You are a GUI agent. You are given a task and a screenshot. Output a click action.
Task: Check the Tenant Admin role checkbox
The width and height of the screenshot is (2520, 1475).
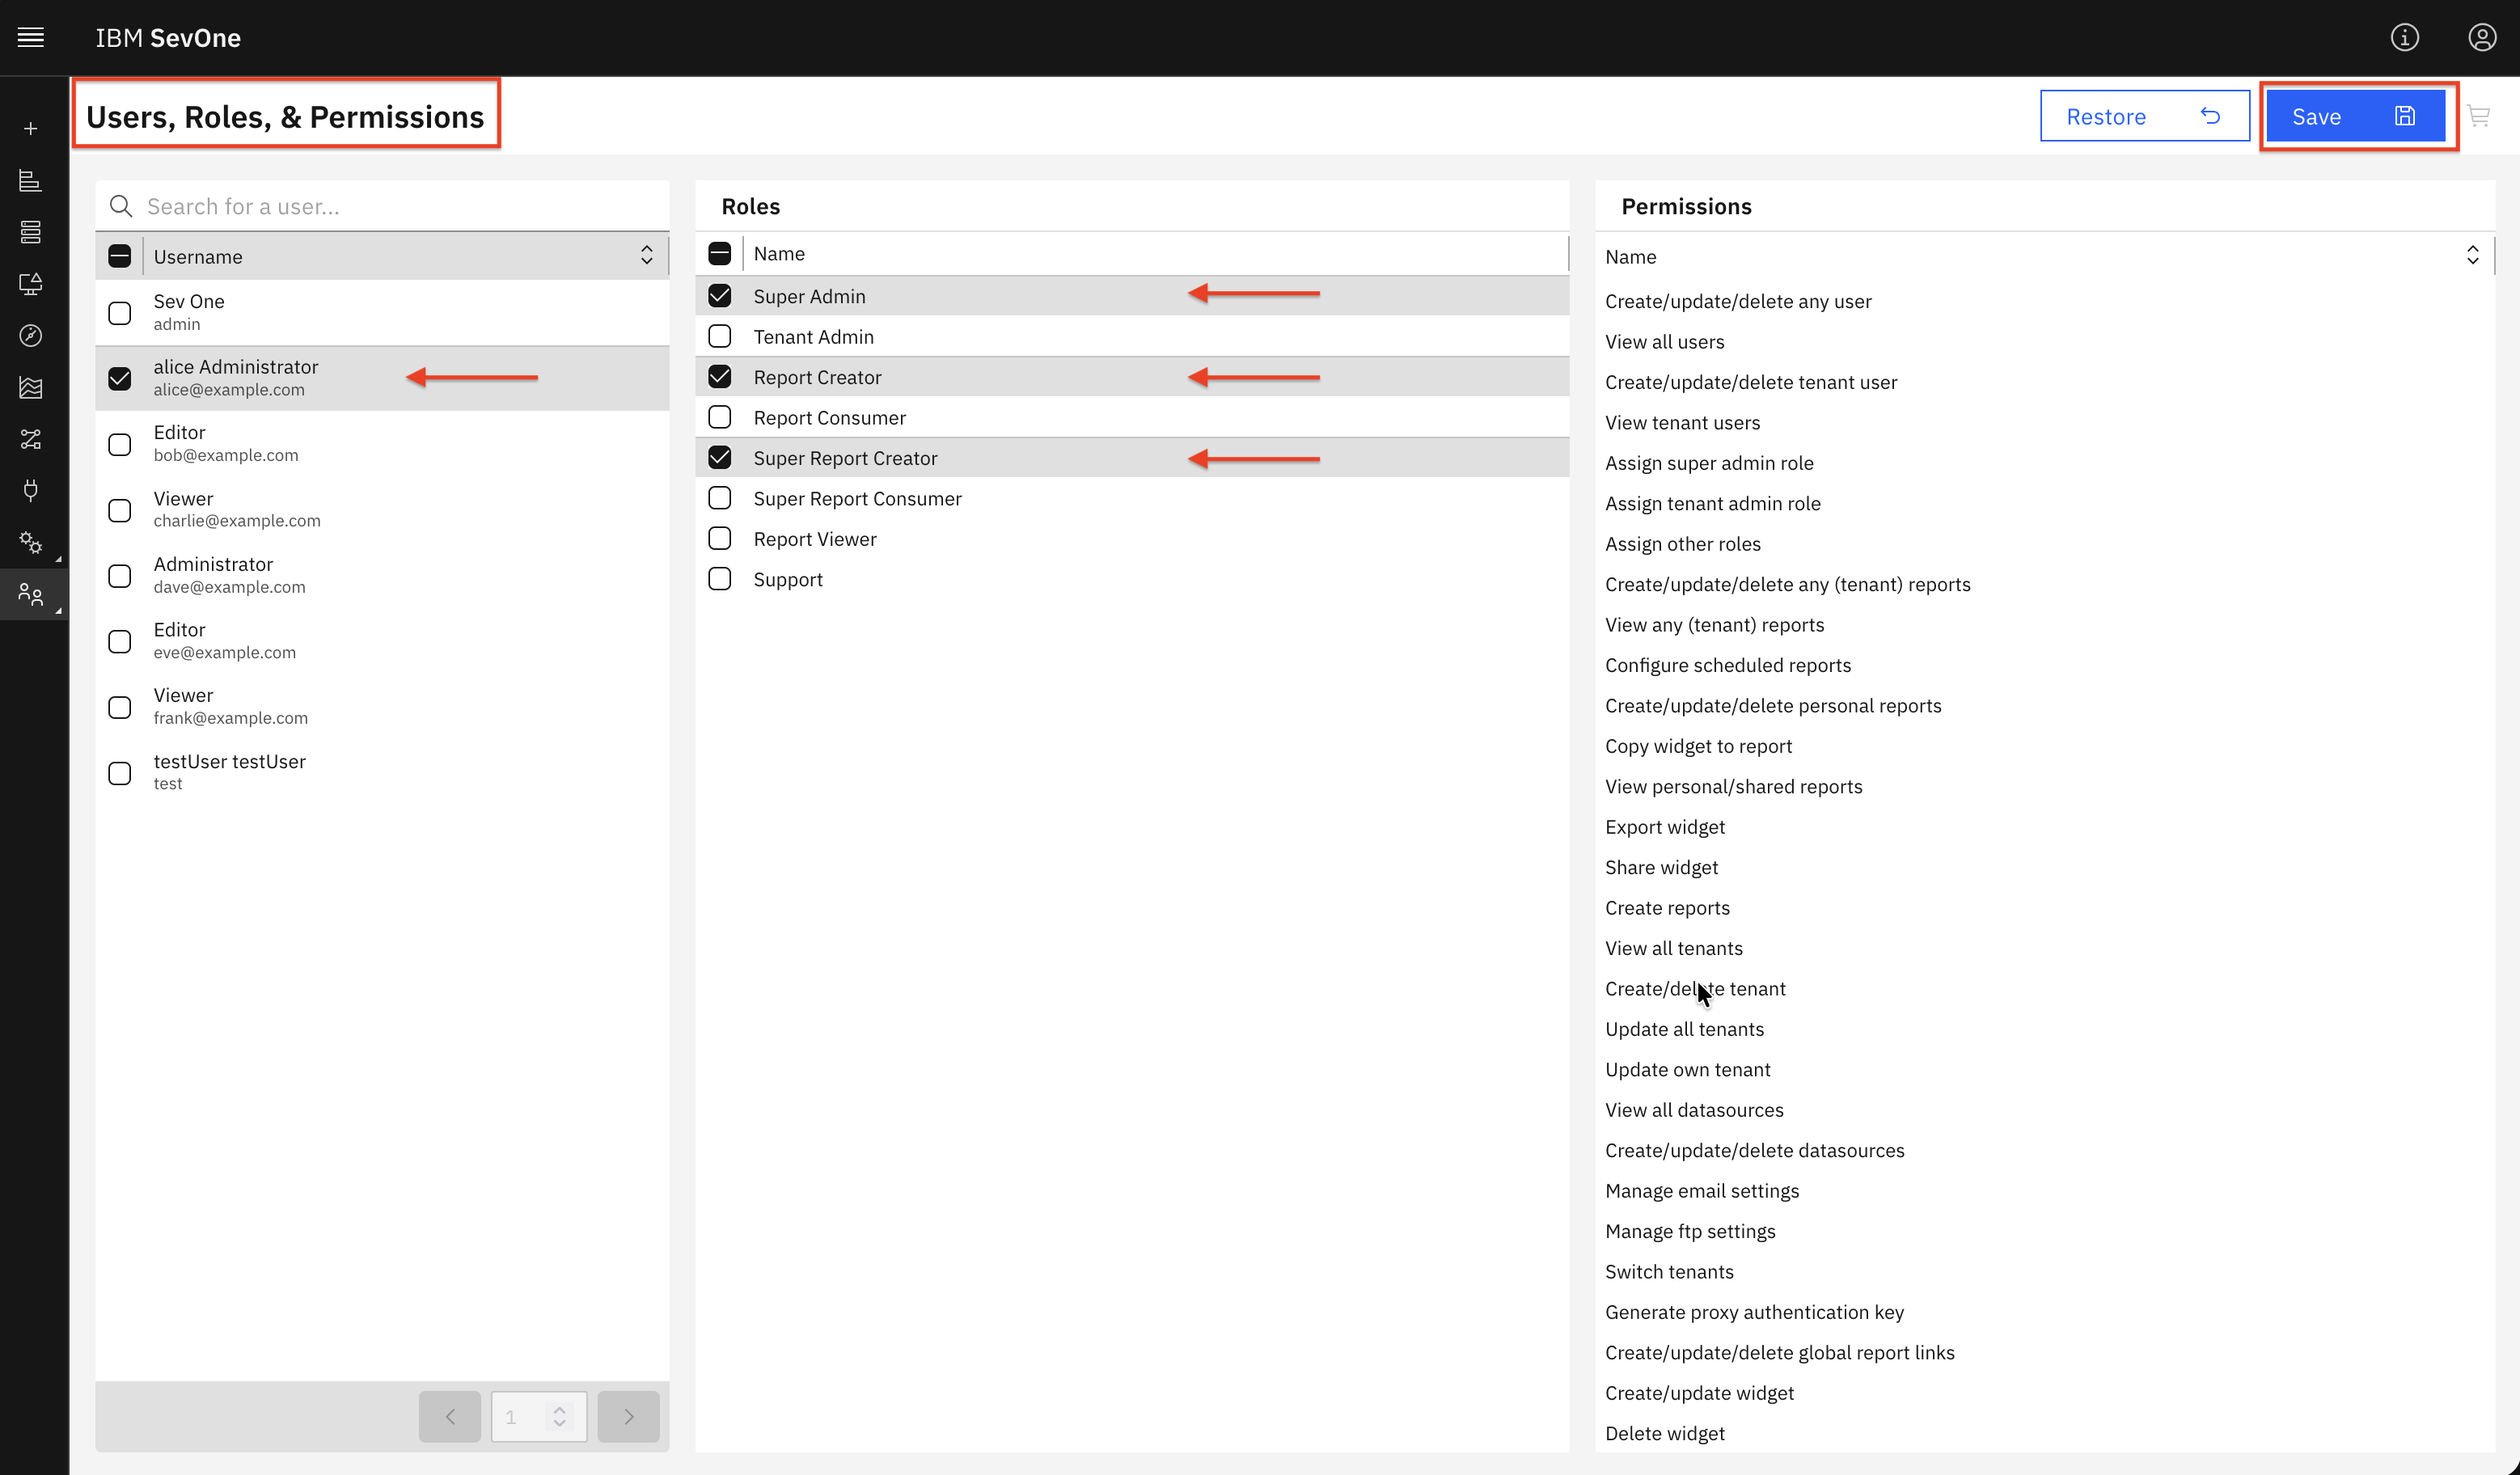point(719,336)
